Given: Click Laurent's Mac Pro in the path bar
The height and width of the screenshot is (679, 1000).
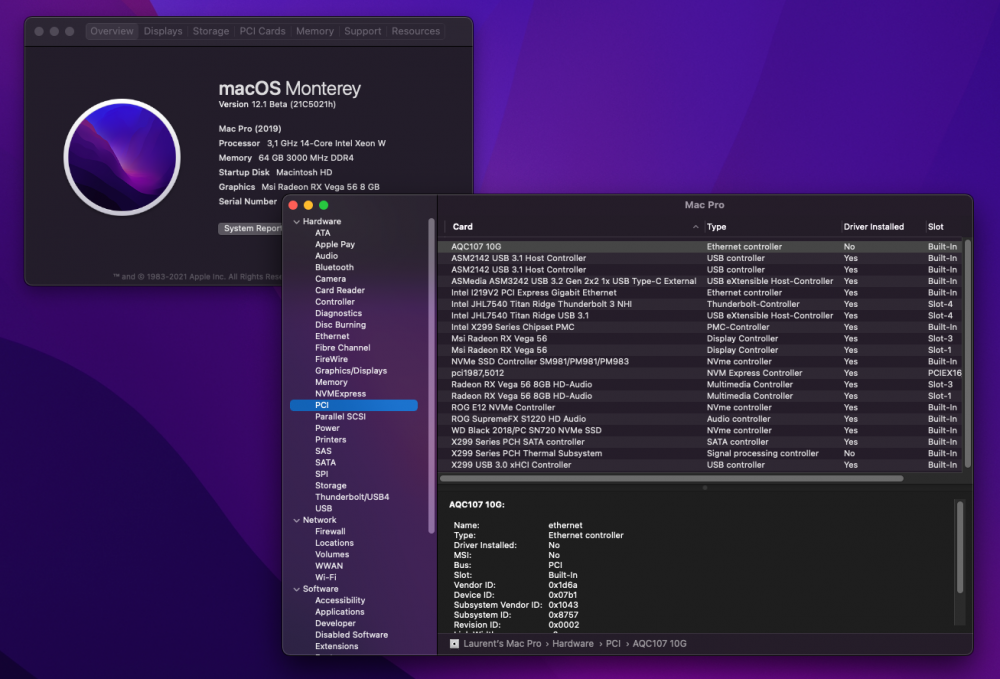Looking at the screenshot, I should pos(502,644).
